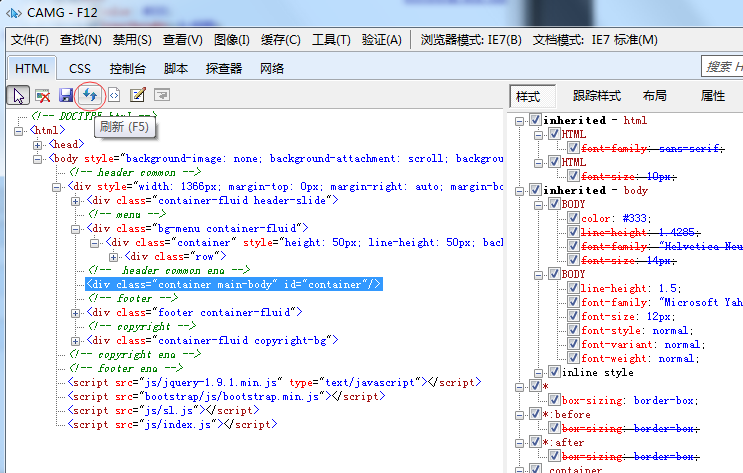
Task: Expand the container-fluid header-slide div
Action: click(75, 201)
